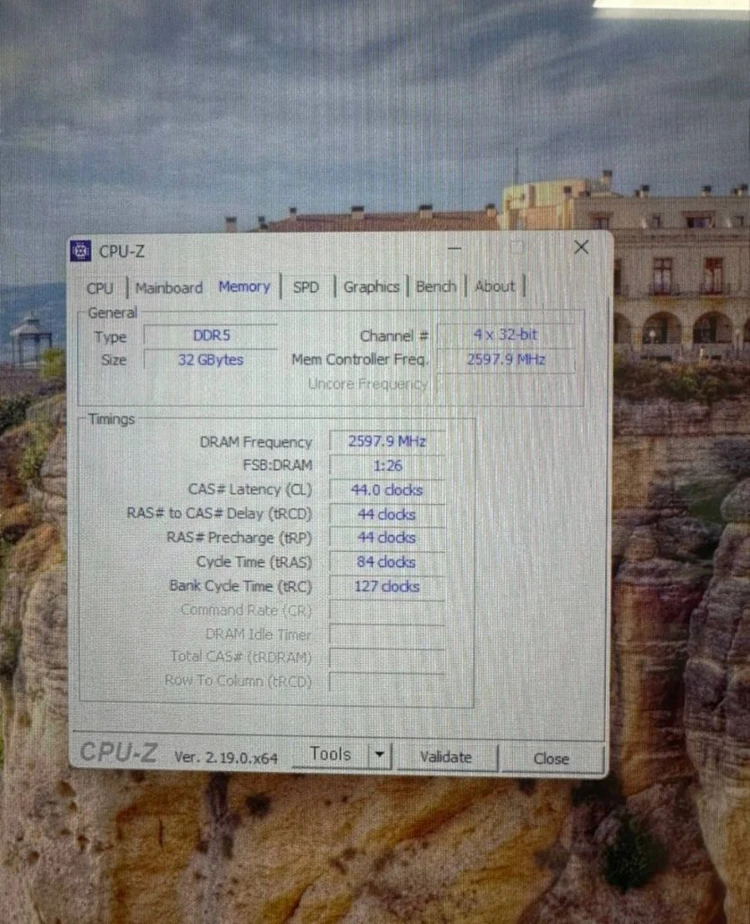Click the tRP 44 clocks value
The width and height of the screenshot is (750, 924).
coord(387,537)
